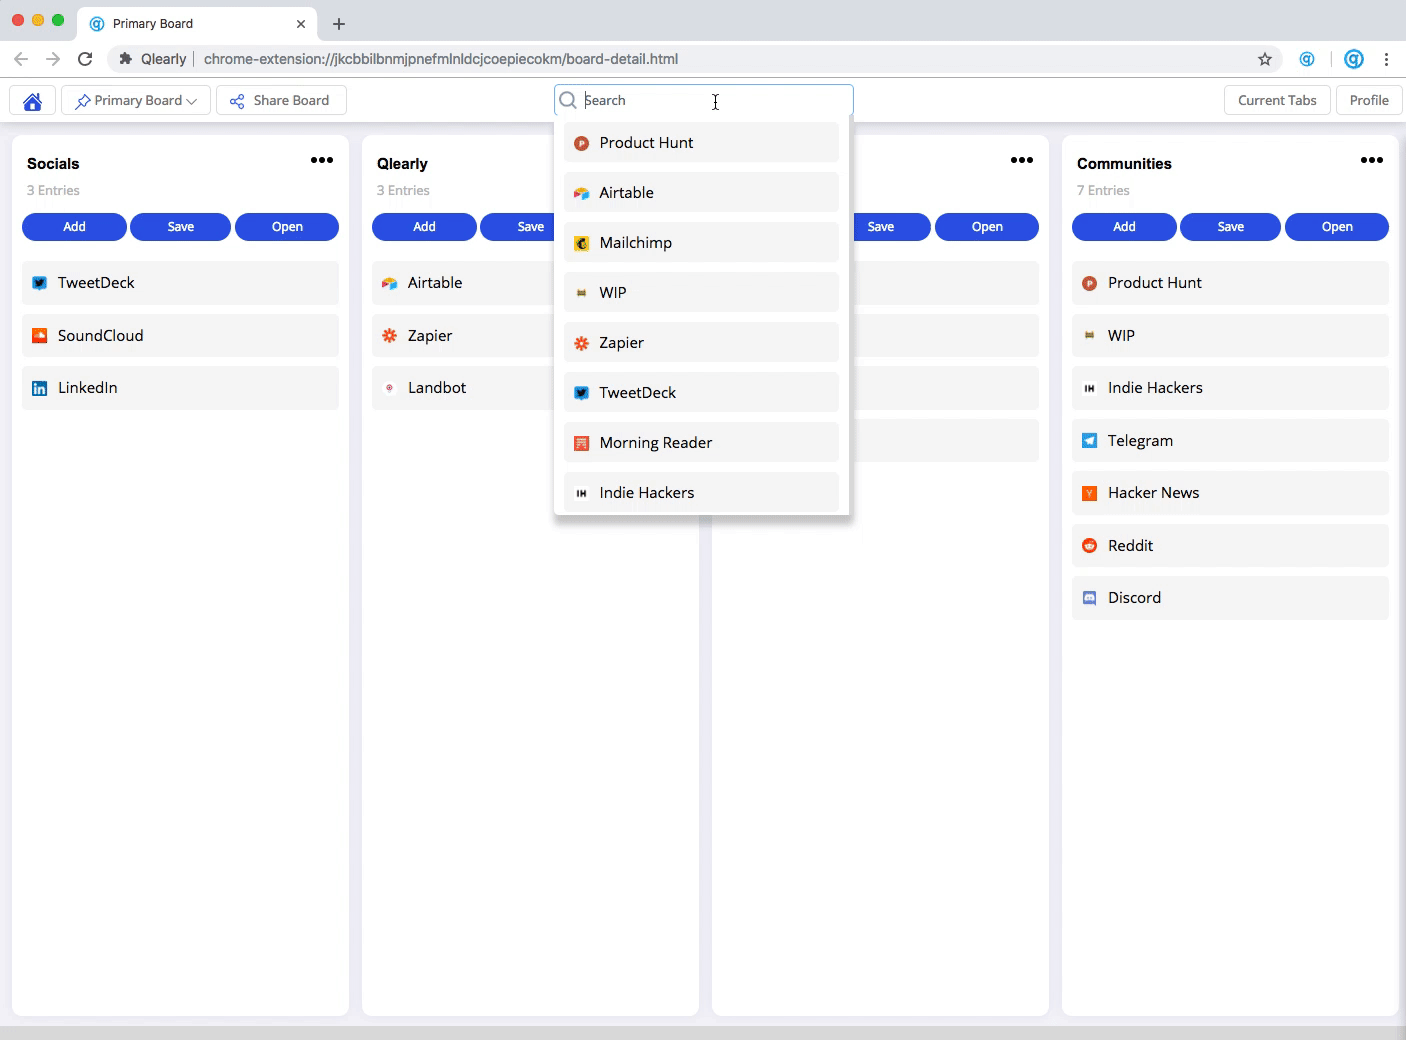Image resolution: width=1406 pixels, height=1040 pixels.
Task: Save tabs to the third column
Action: point(890,227)
